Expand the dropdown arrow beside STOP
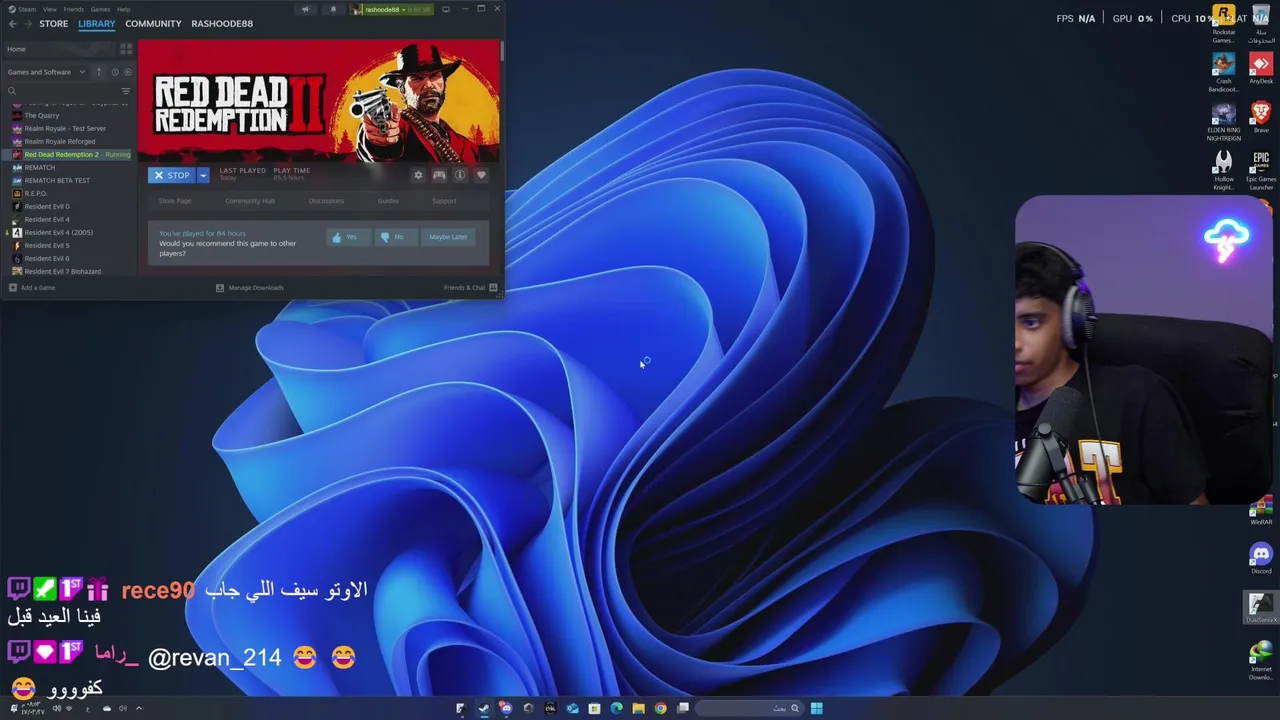This screenshot has width=1280, height=720. click(203, 175)
